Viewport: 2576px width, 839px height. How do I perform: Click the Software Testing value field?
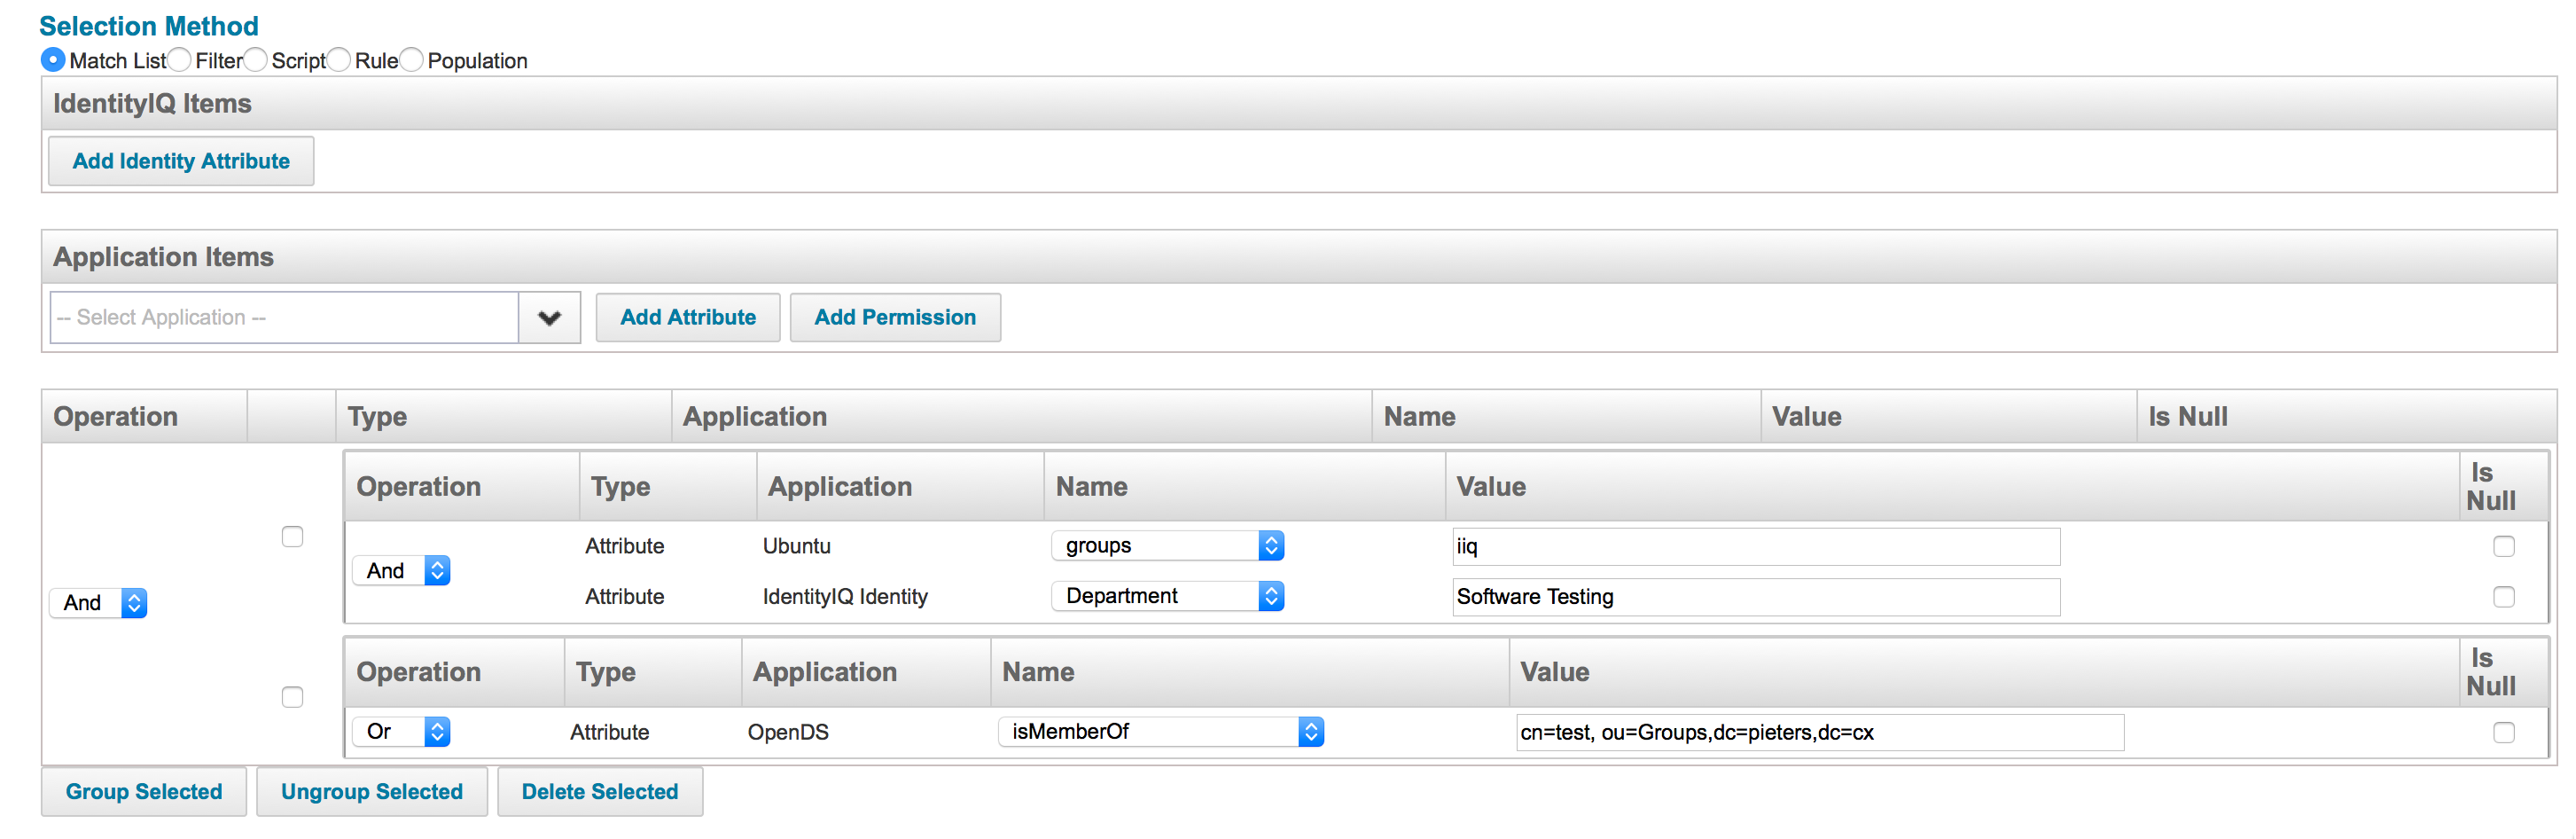pos(1756,597)
